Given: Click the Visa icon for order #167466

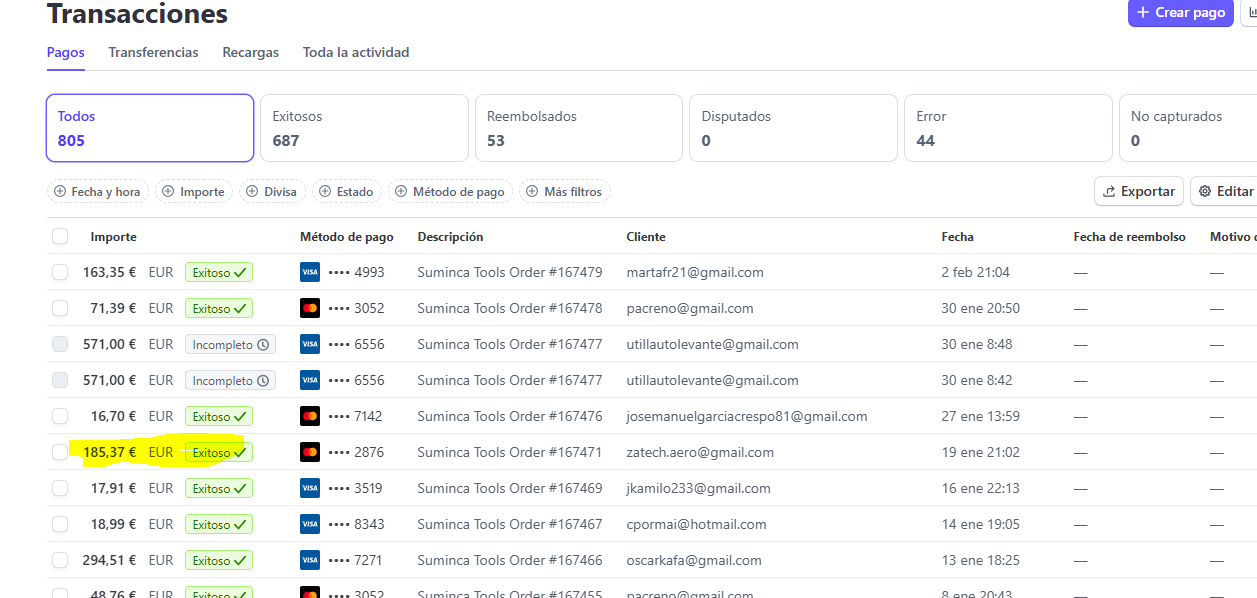Looking at the screenshot, I should [310, 560].
